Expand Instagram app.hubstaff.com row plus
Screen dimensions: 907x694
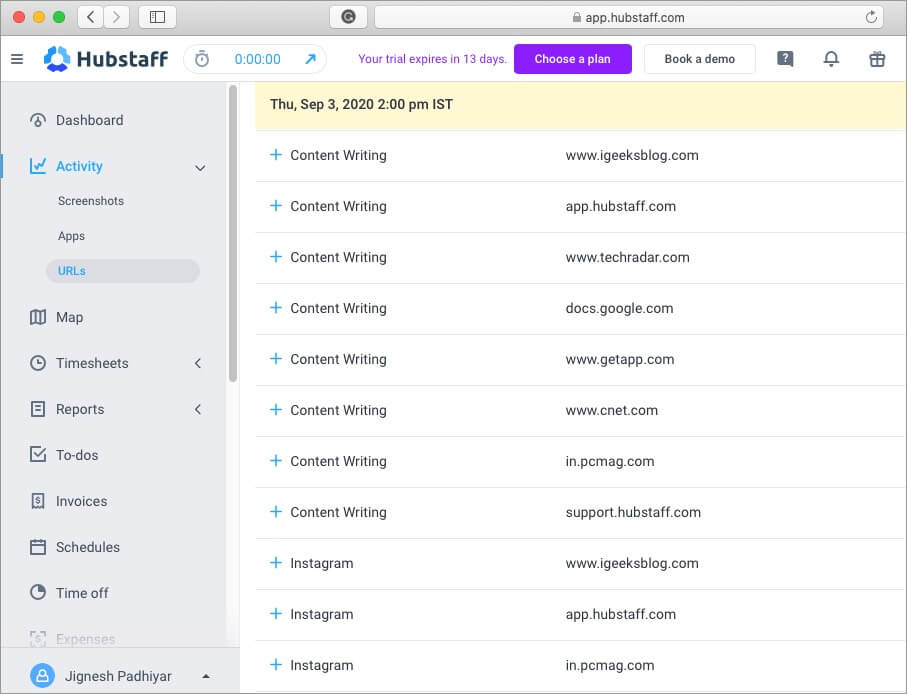276,613
